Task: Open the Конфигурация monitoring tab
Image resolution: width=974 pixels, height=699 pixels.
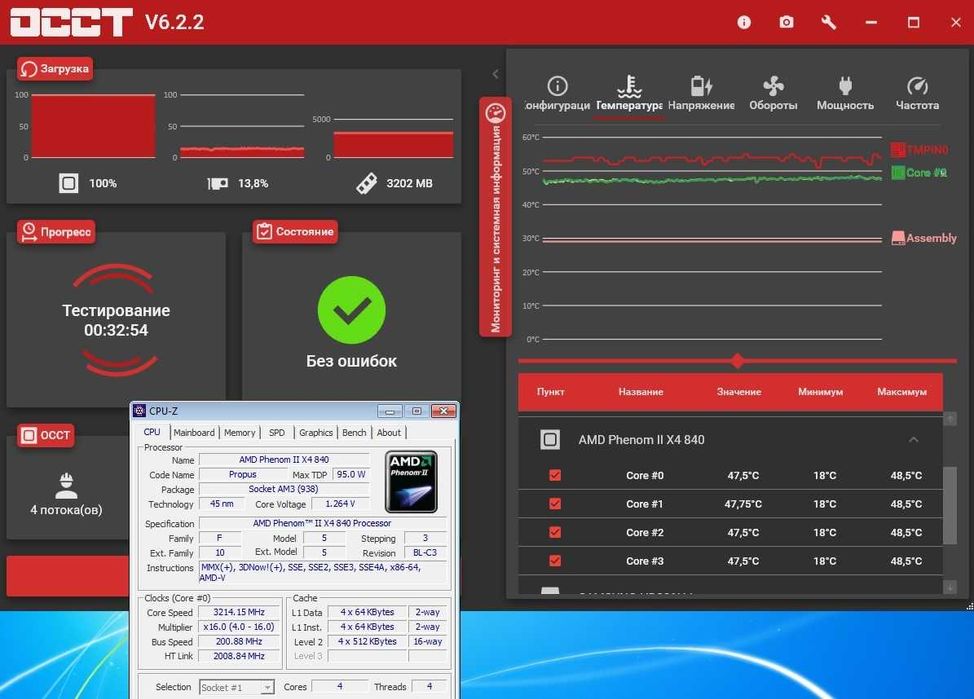Action: pos(557,94)
